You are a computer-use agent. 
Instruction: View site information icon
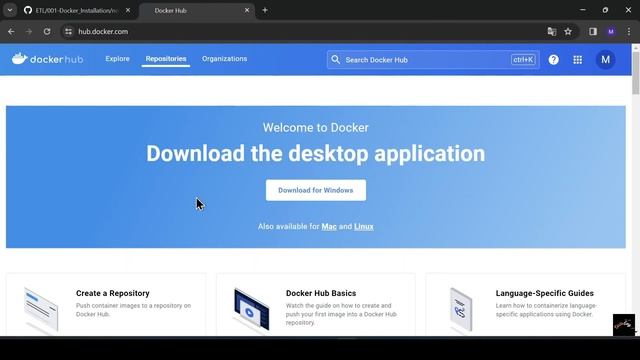[x=69, y=31]
